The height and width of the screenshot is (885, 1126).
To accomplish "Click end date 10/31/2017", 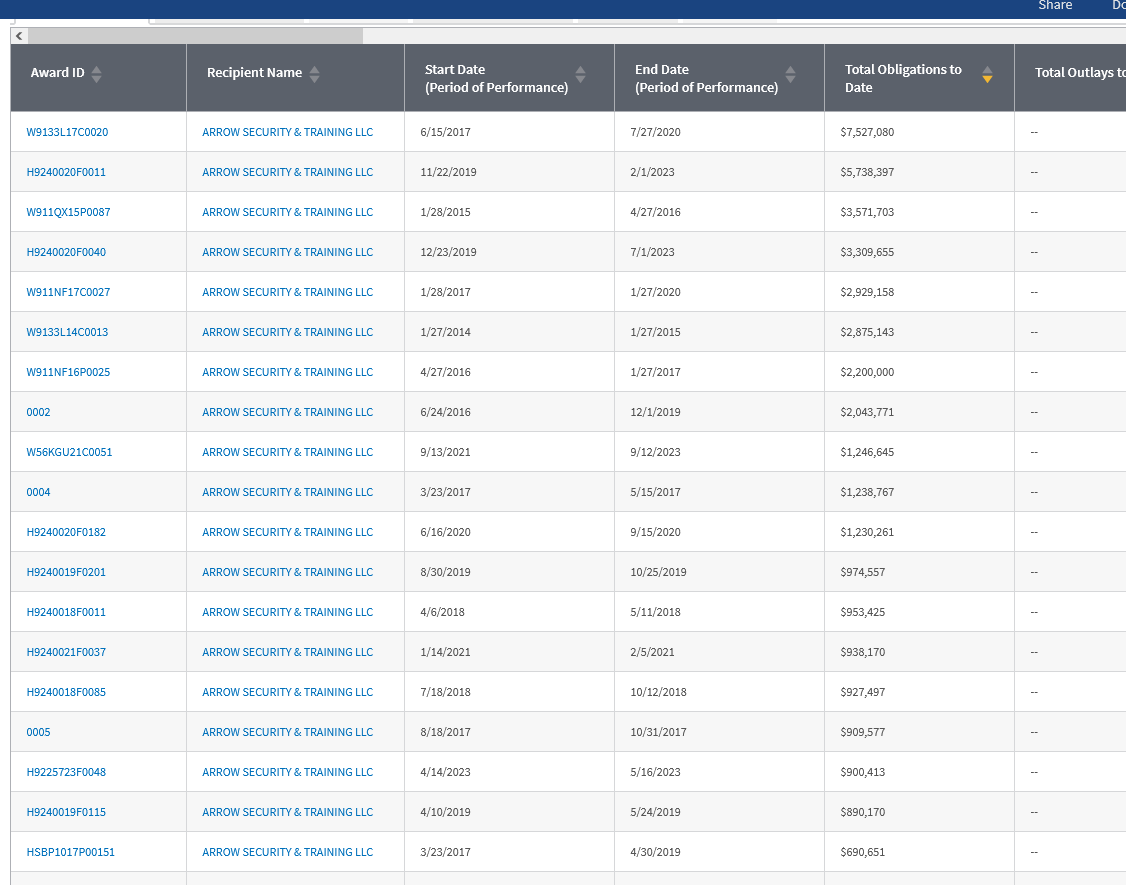I will tap(658, 732).
